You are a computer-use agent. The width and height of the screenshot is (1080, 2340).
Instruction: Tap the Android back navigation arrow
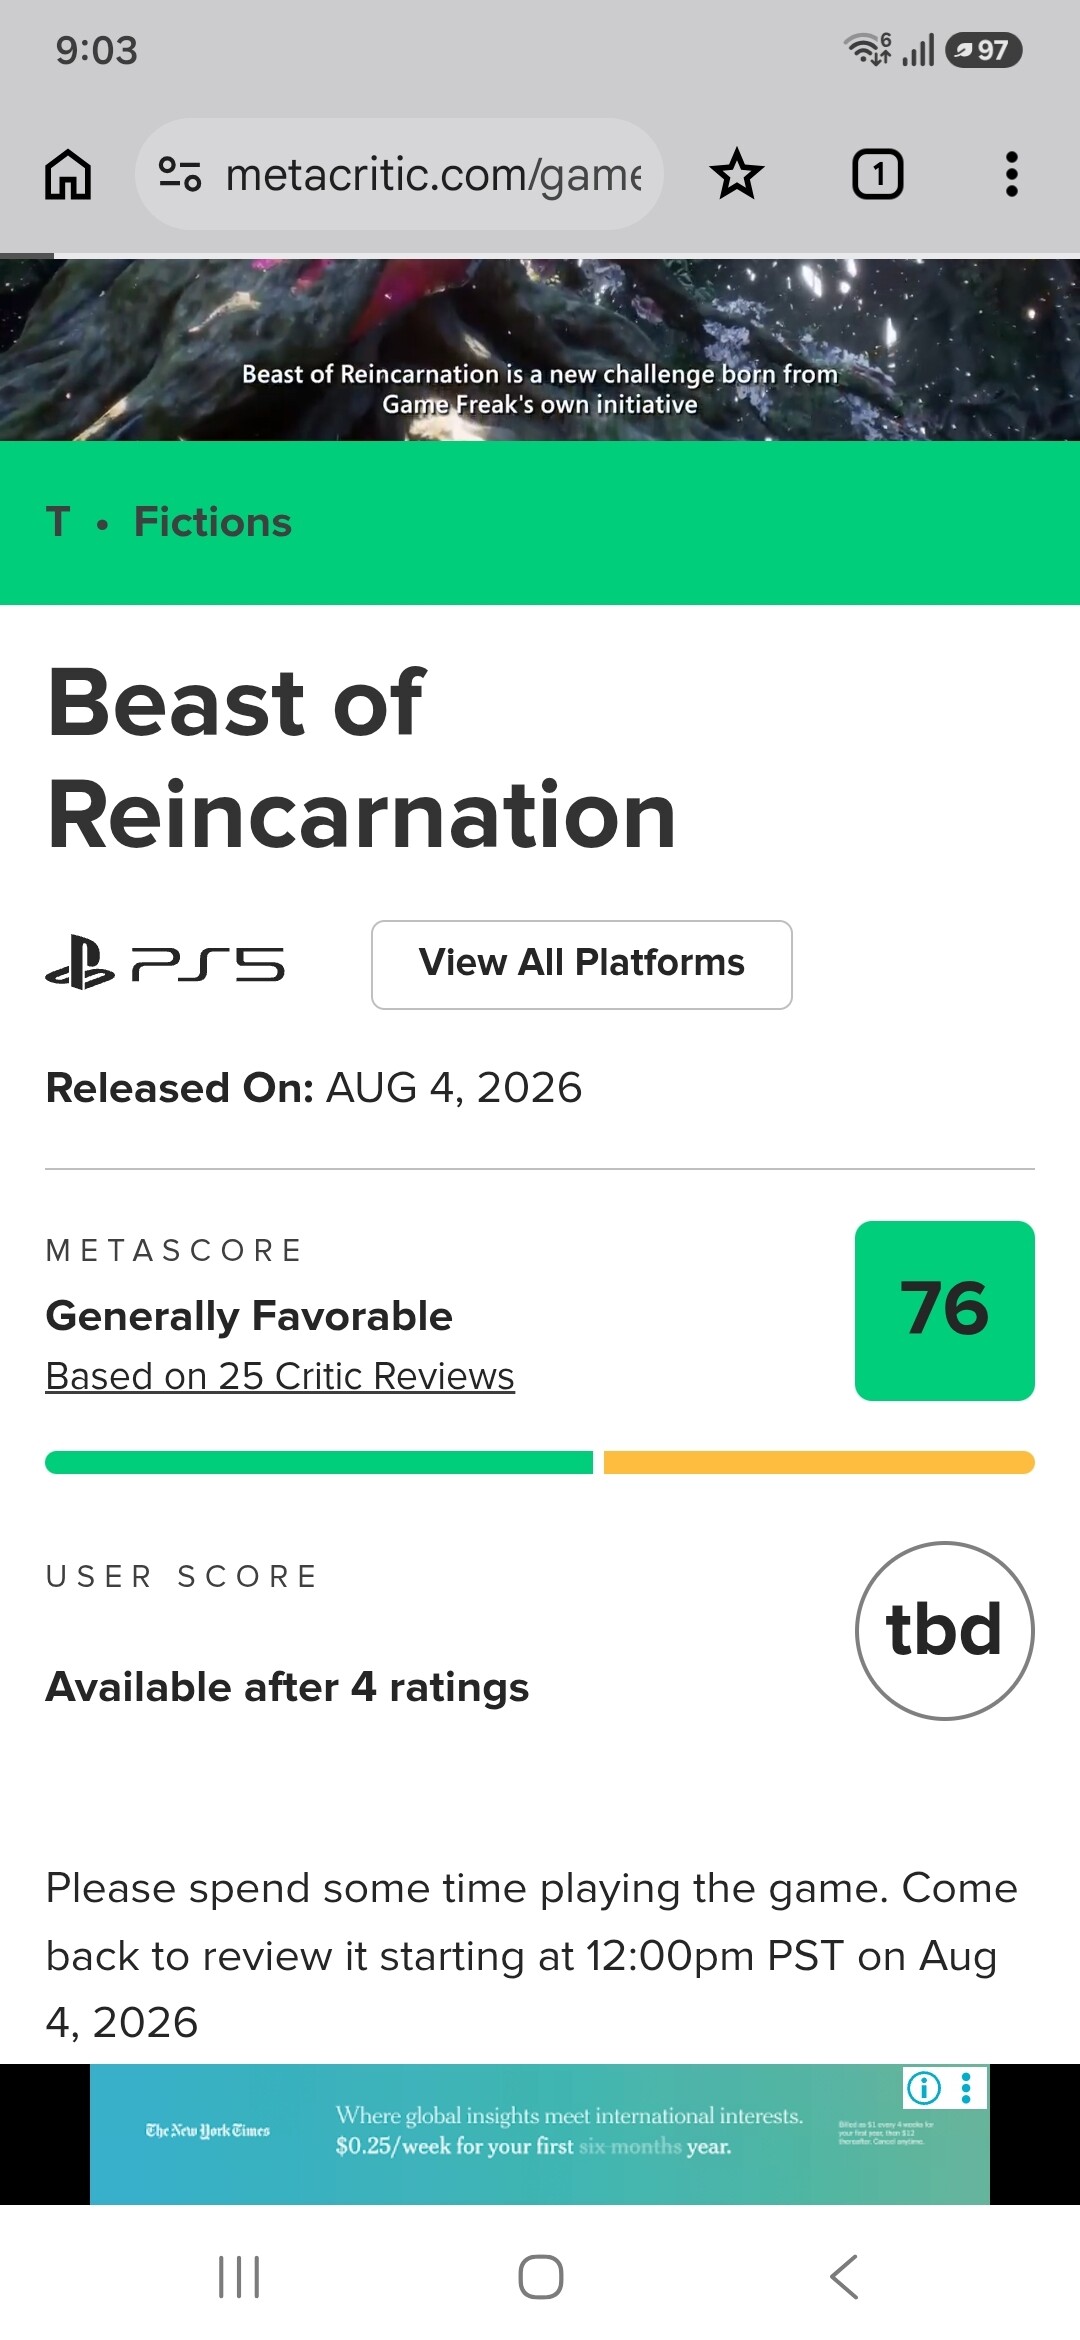coord(844,2276)
